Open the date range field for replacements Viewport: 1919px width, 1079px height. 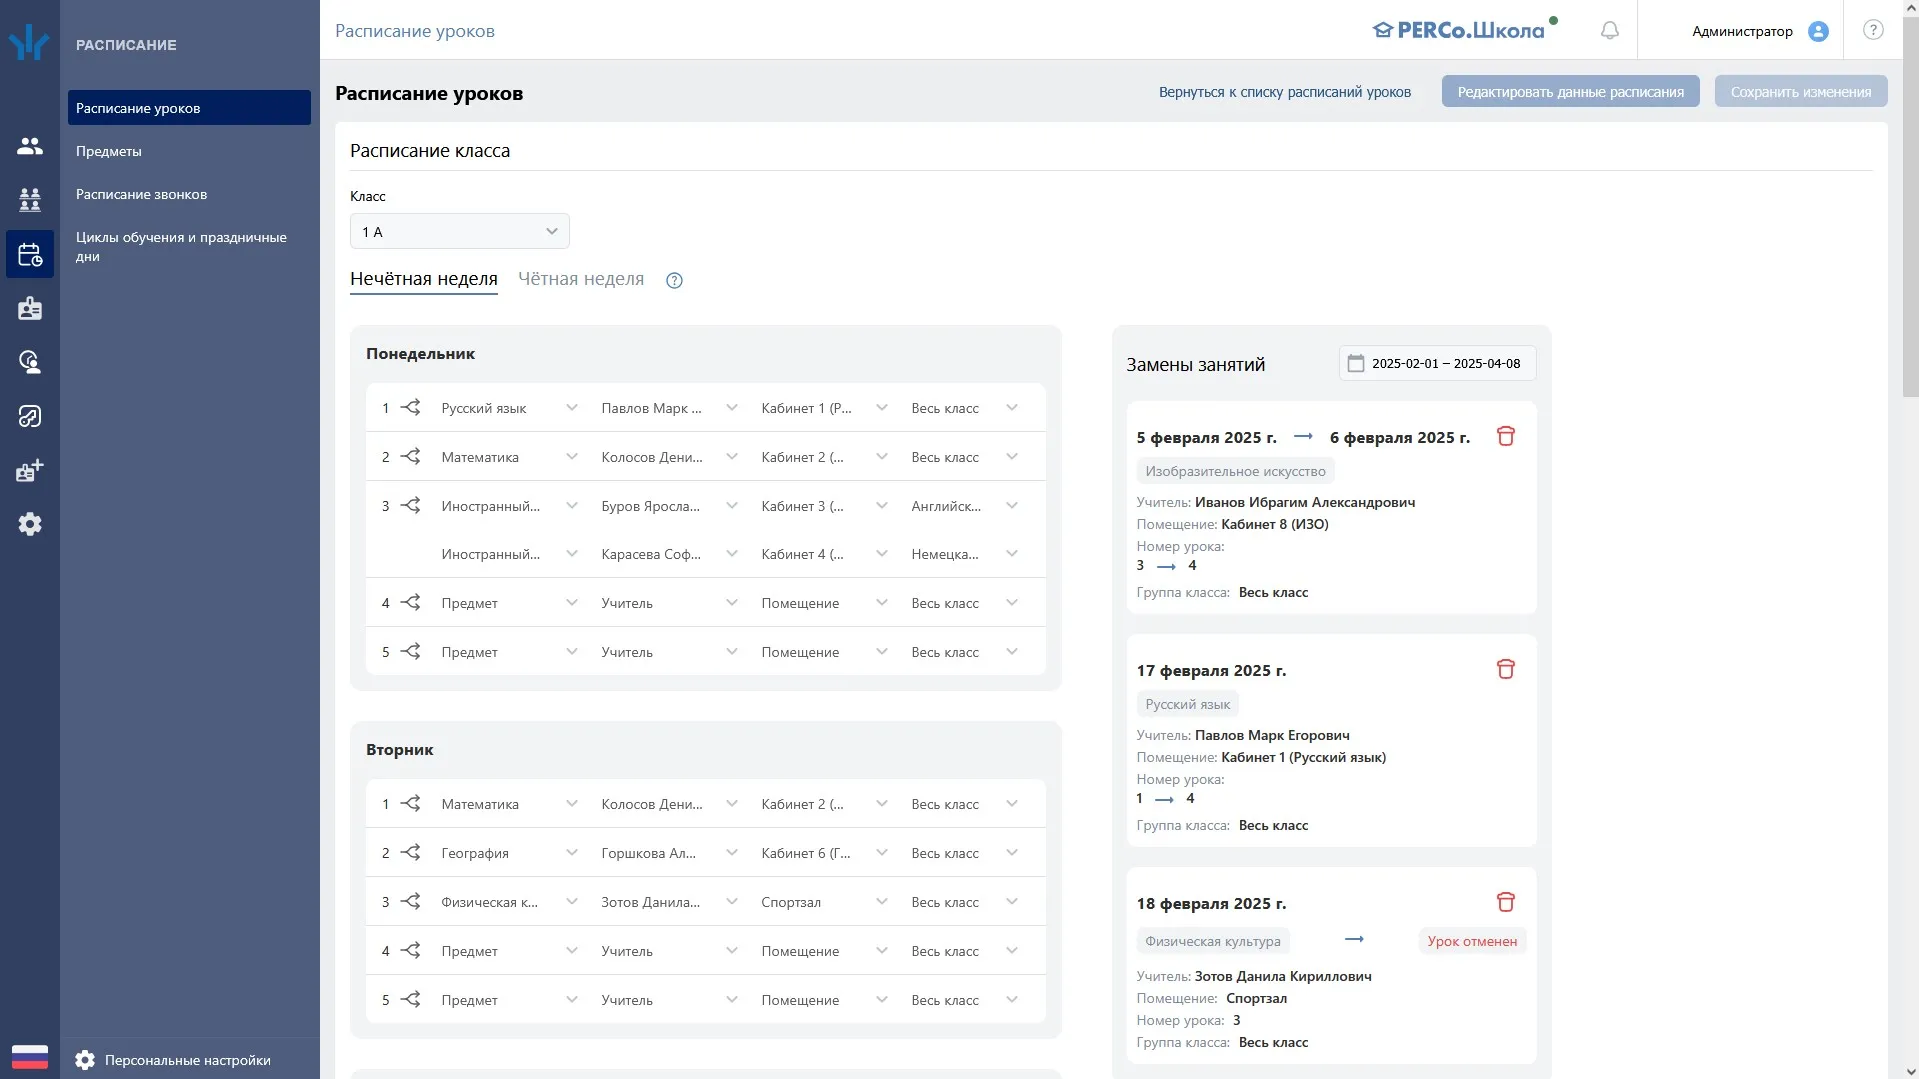1437,363
